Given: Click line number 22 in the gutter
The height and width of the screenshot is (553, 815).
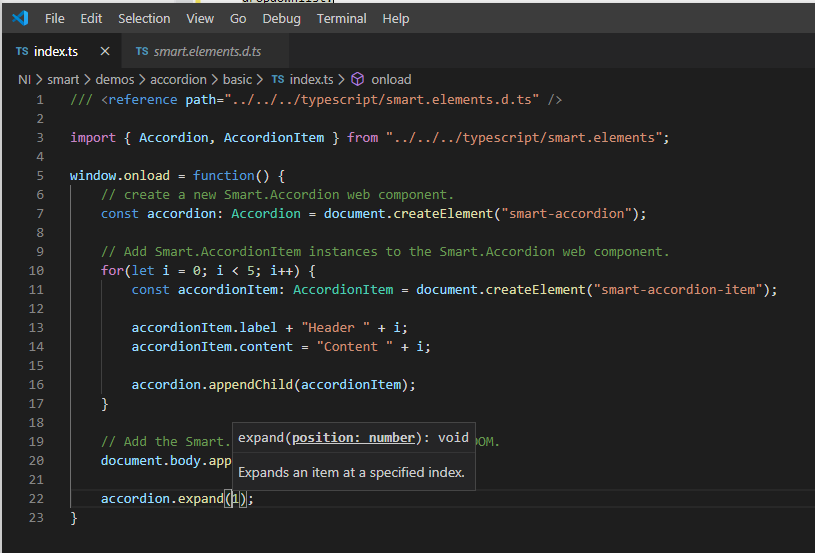Looking at the screenshot, I should (x=37, y=499).
